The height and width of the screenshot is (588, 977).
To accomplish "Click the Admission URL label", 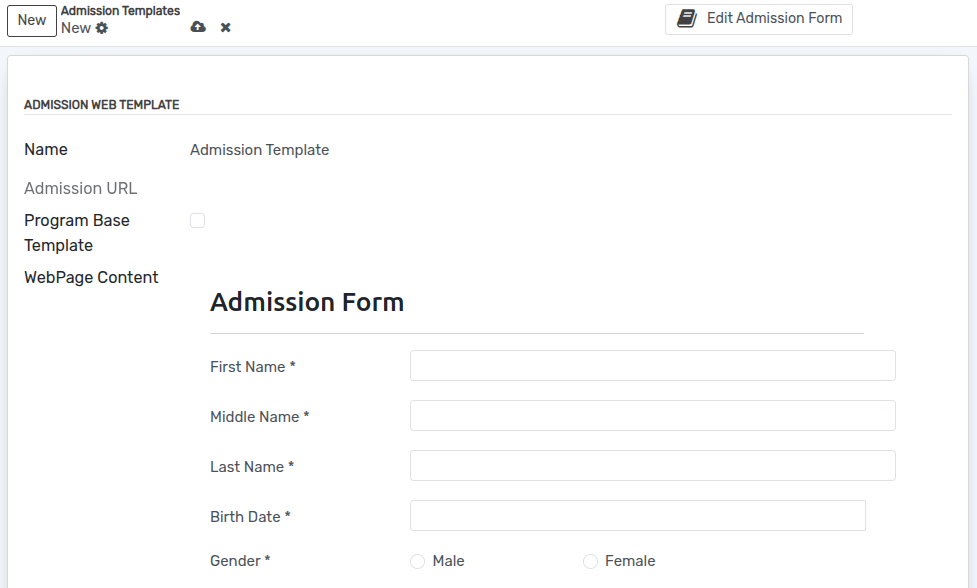I will [x=81, y=188].
